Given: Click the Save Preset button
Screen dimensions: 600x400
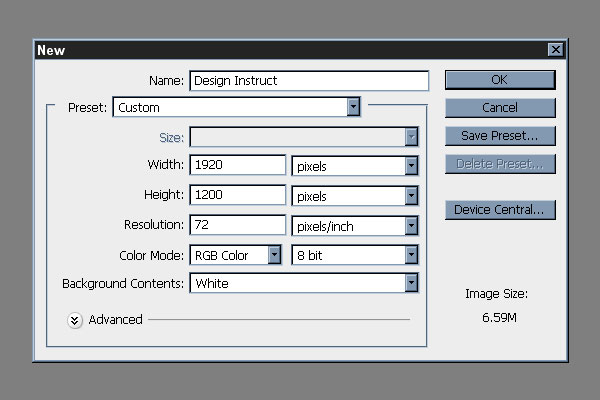Looking at the screenshot, I should [500, 136].
